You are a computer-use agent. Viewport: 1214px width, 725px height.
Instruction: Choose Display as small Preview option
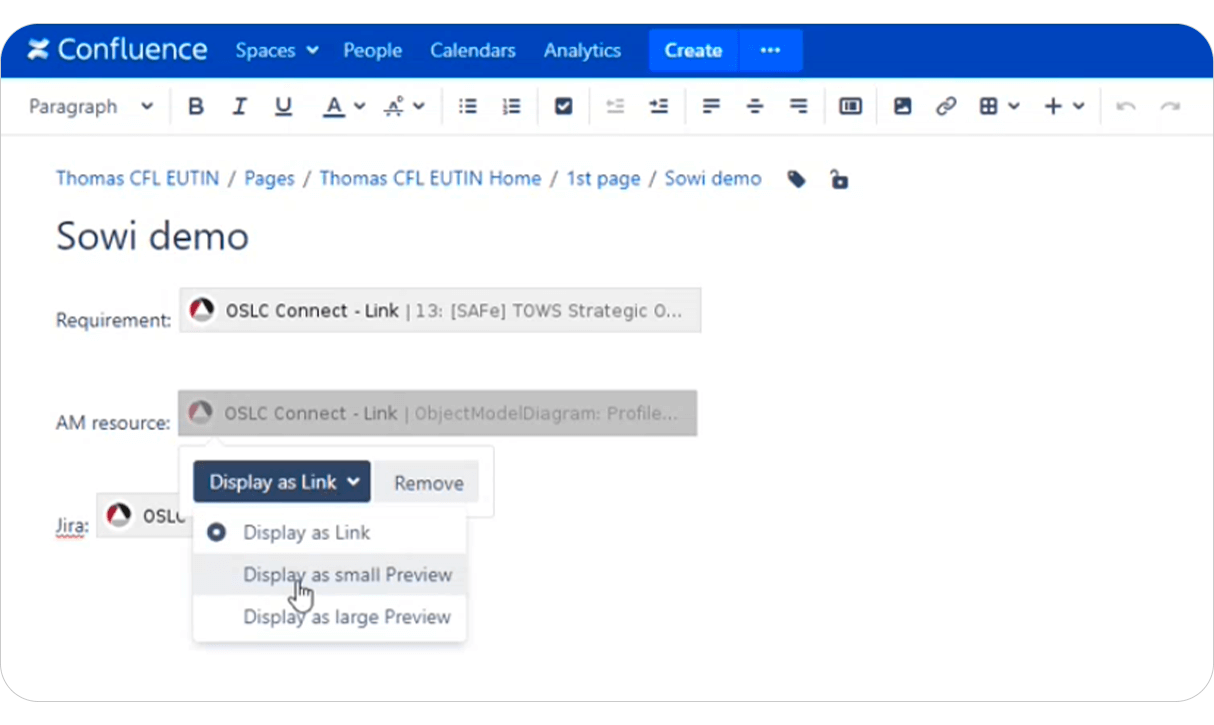348,574
